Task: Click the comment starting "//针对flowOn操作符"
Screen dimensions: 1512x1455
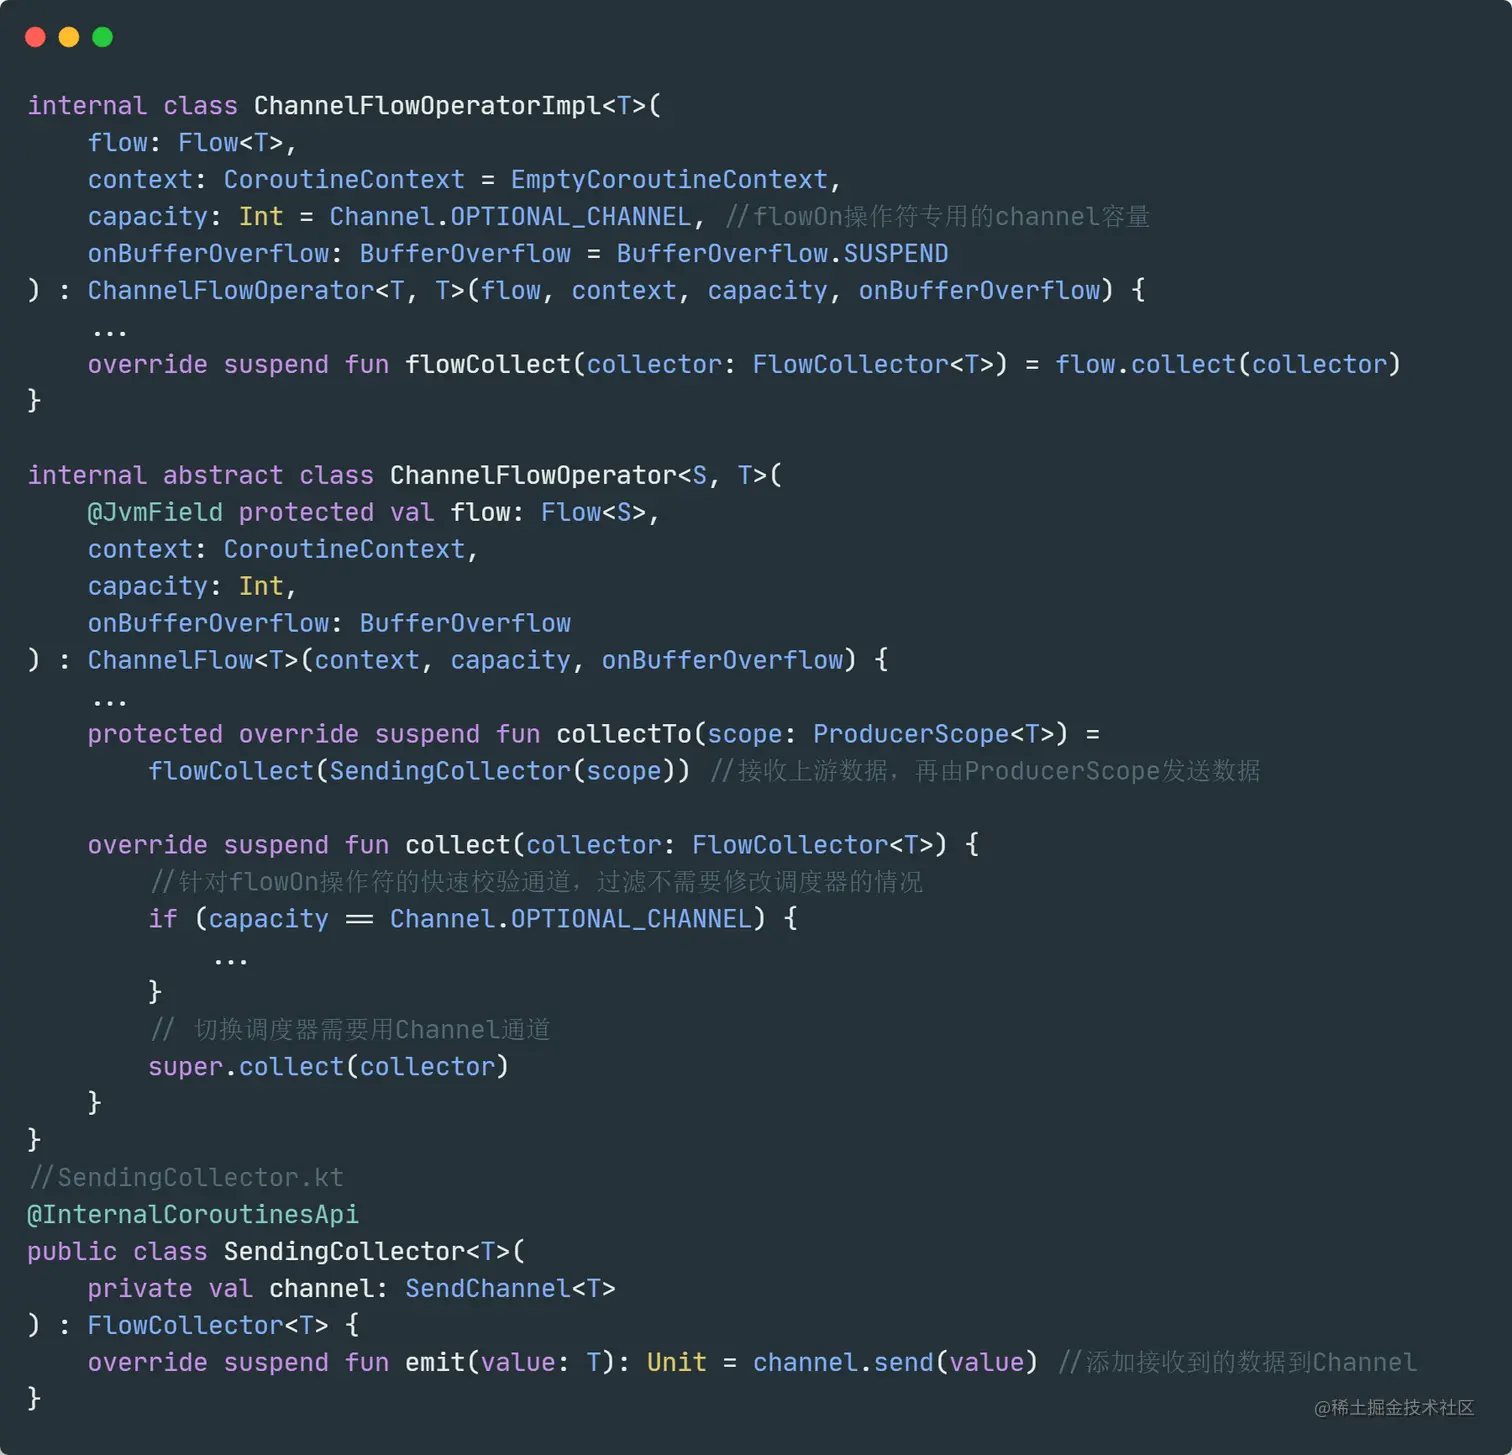Action: pyautogui.click(x=536, y=883)
